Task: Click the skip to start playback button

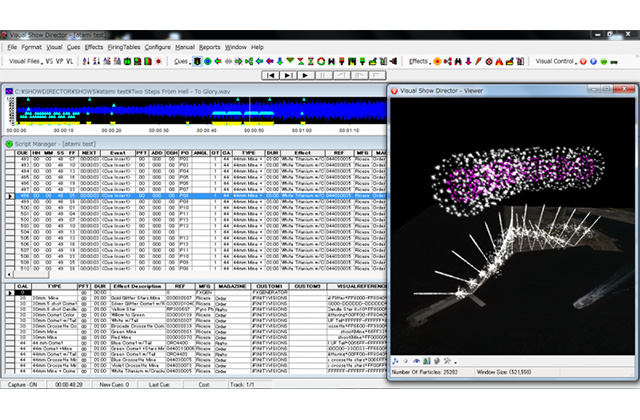Action: 270,75
